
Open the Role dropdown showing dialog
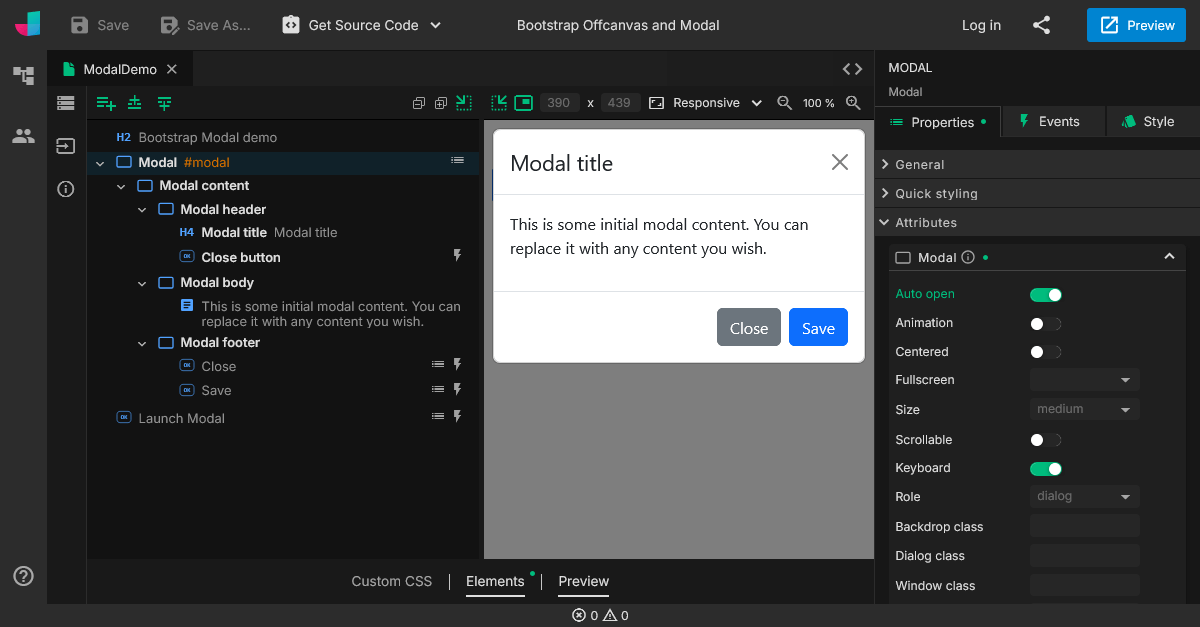[1085, 496]
